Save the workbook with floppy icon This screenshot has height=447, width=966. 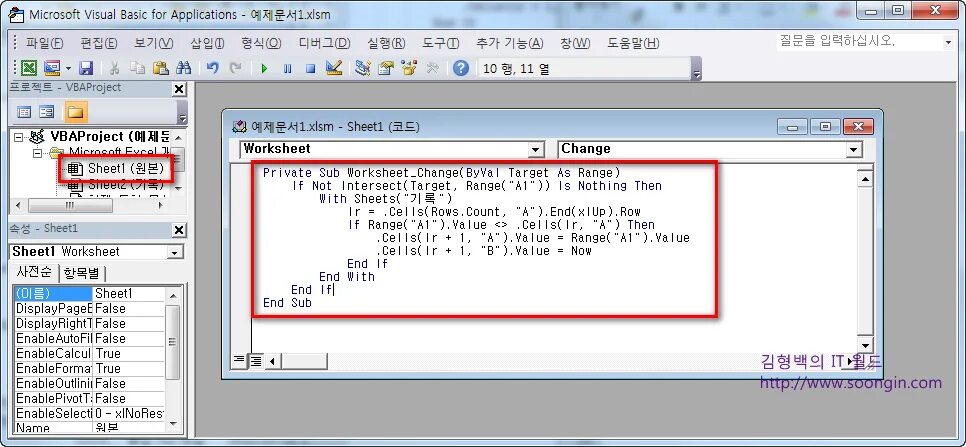coord(86,68)
